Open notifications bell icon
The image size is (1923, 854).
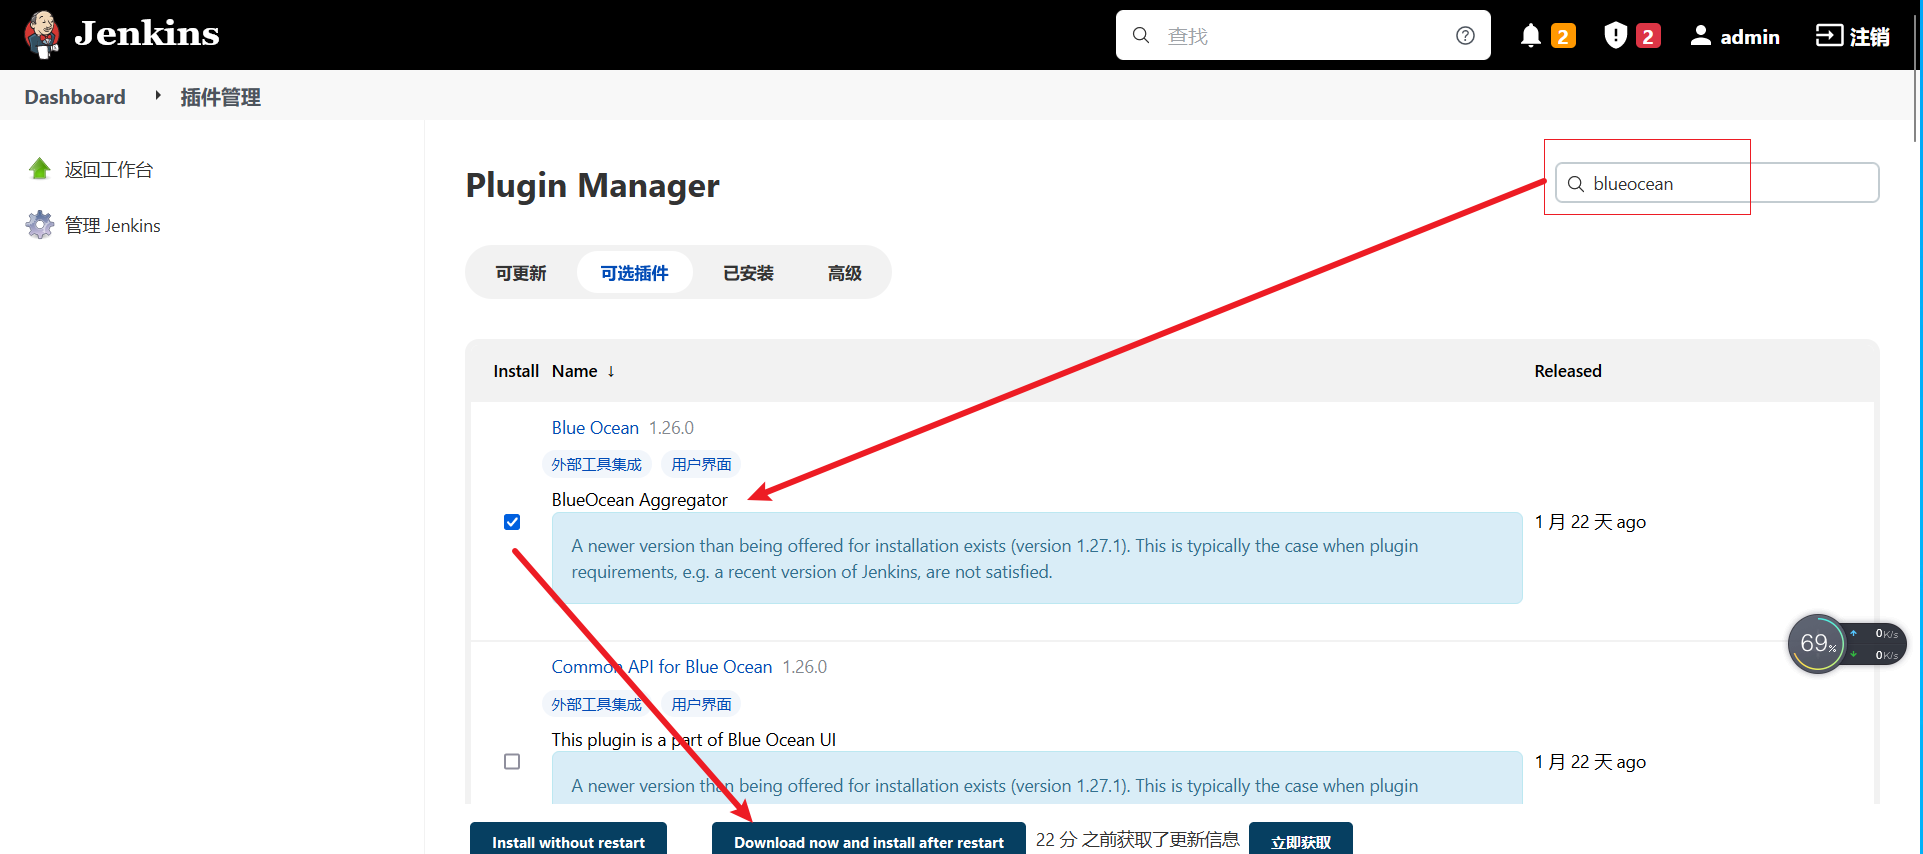pos(1530,36)
